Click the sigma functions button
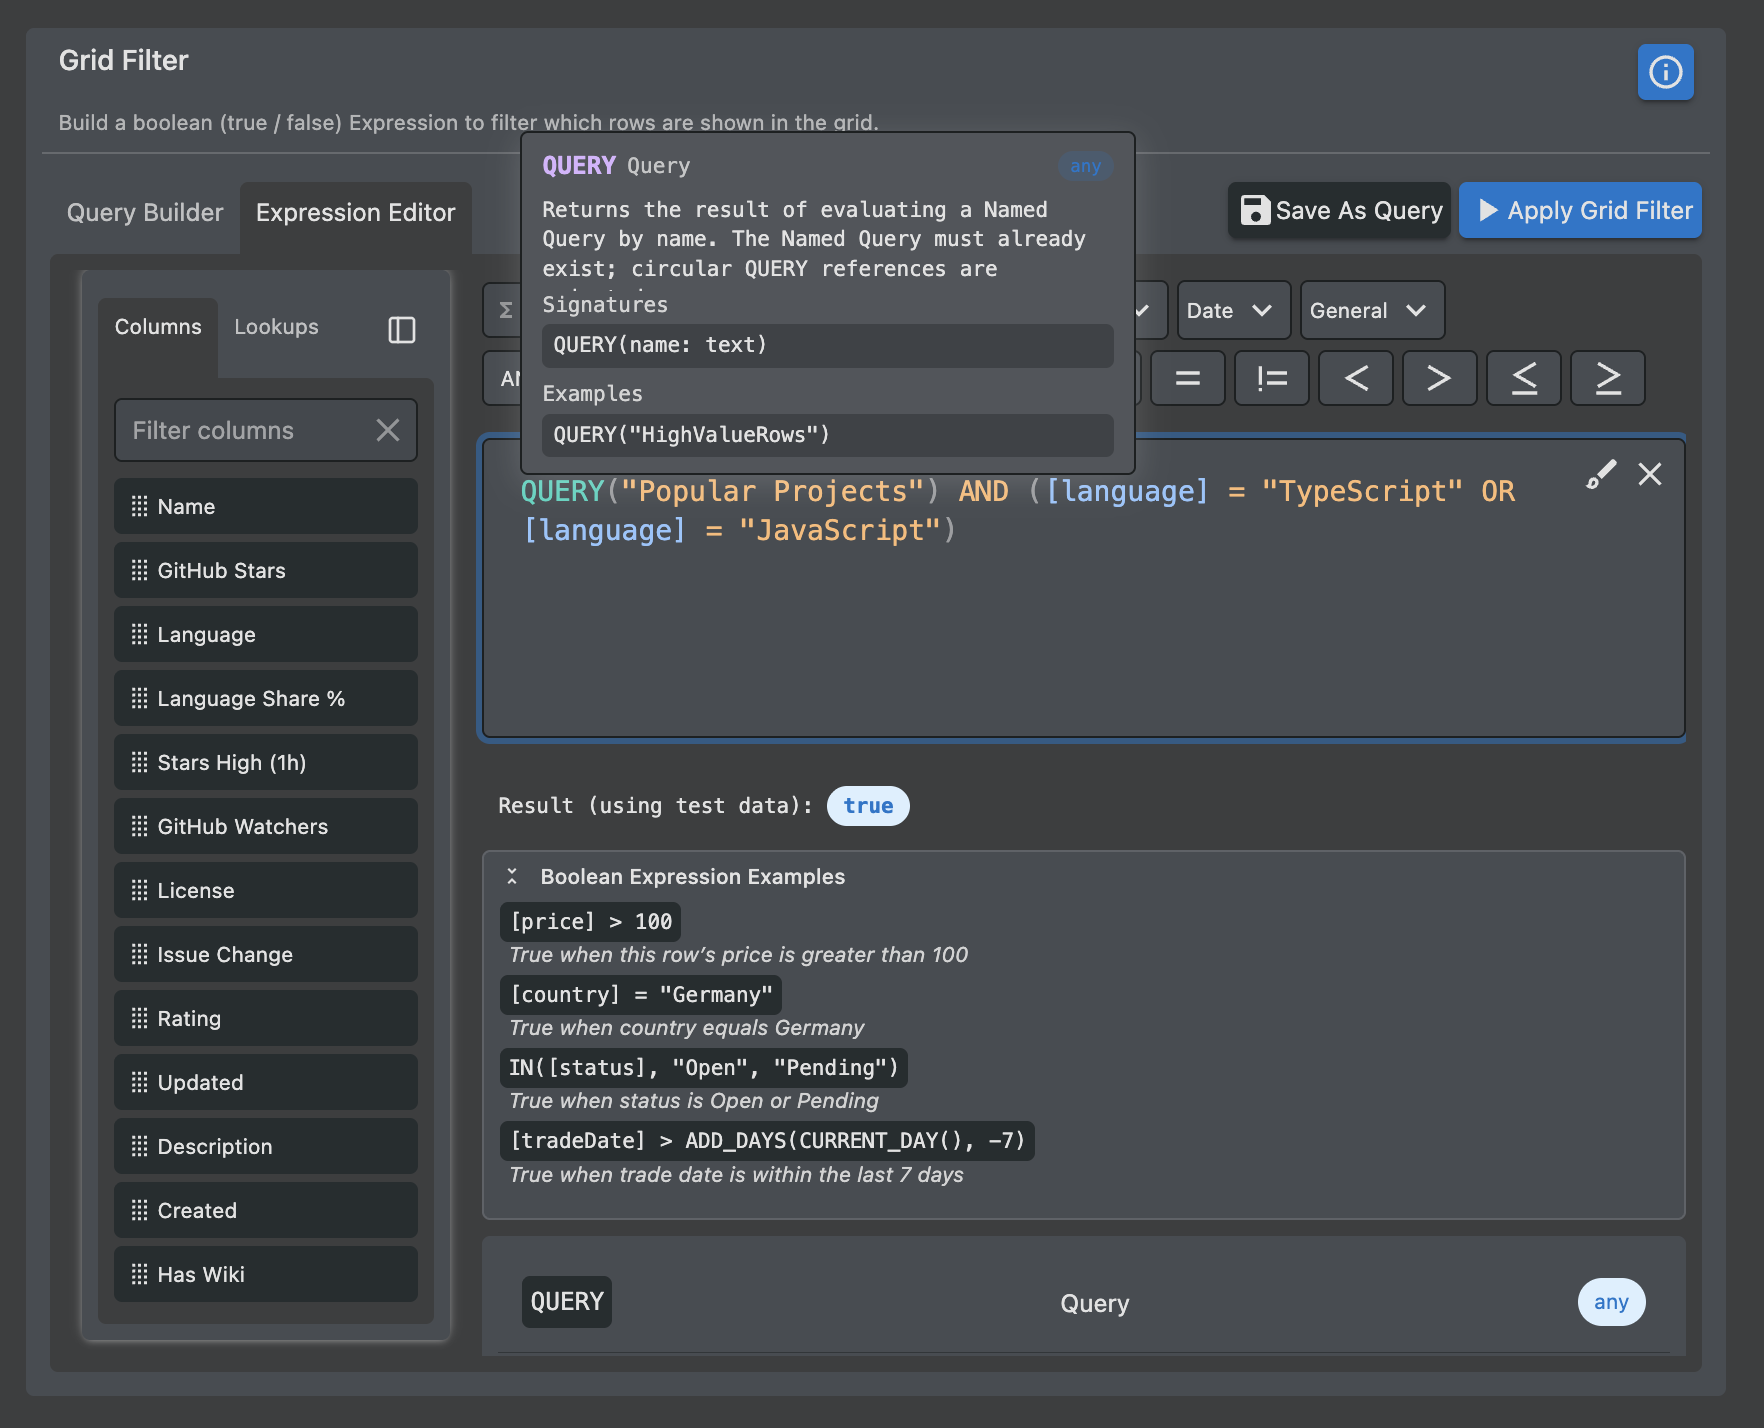Screen dimensions: 1764x1428 coord(504,310)
